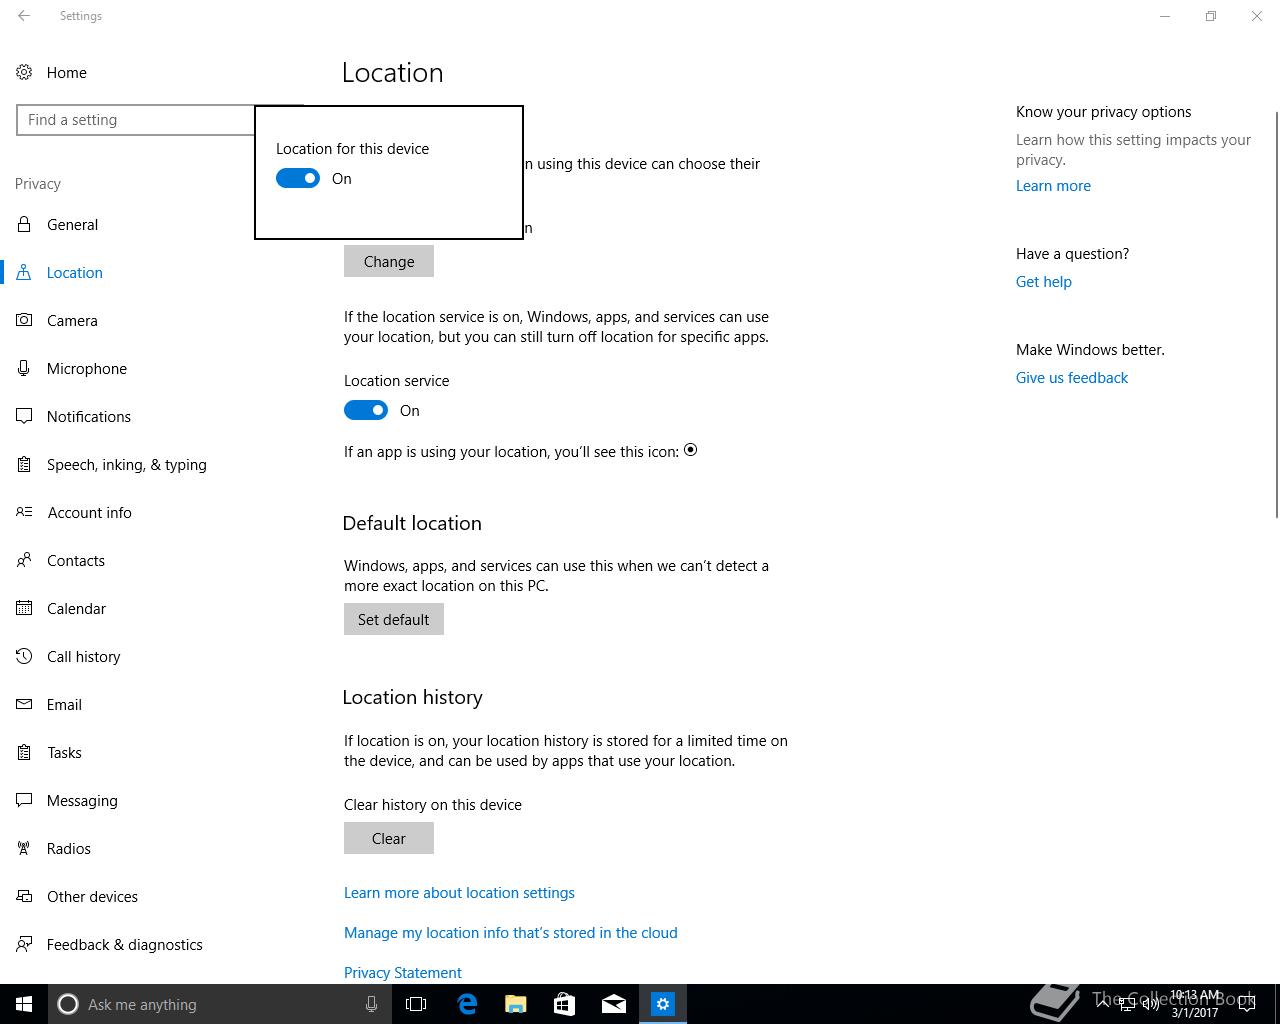Screen dimensions: 1280x1024
Task: Open the Microphone privacy page
Action: pyautogui.click(x=87, y=368)
